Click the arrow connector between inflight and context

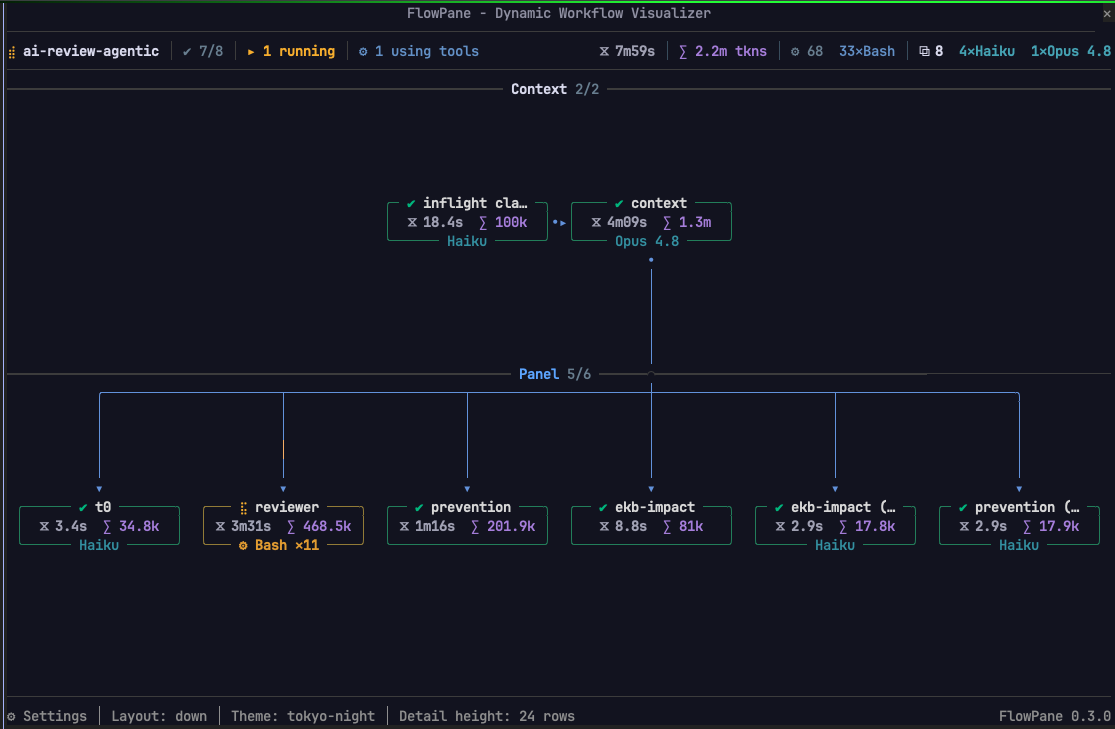(x=560, y=223)
